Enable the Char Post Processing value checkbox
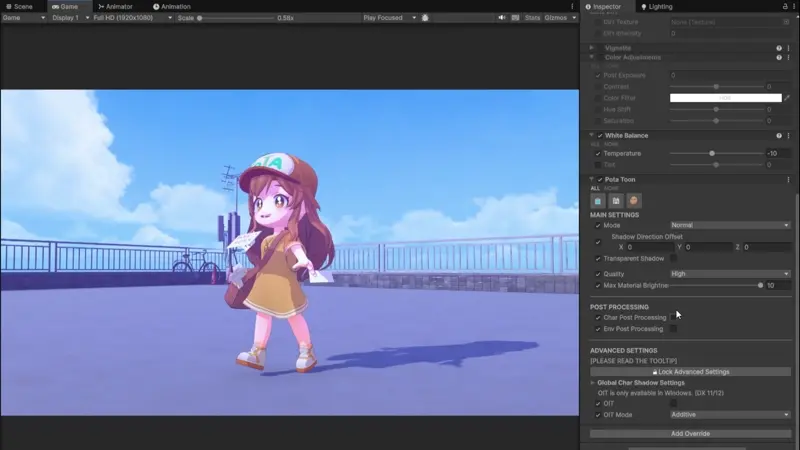The image size is (800, 450). (x=673, y=318)
